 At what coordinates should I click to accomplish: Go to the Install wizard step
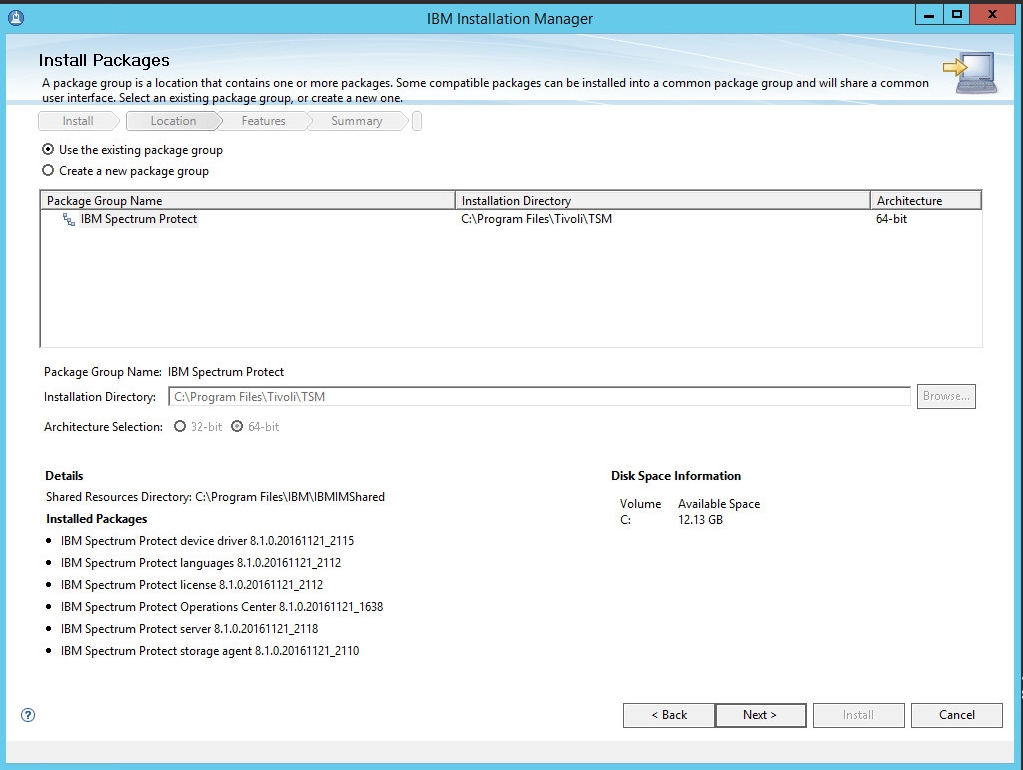point(78,121)
